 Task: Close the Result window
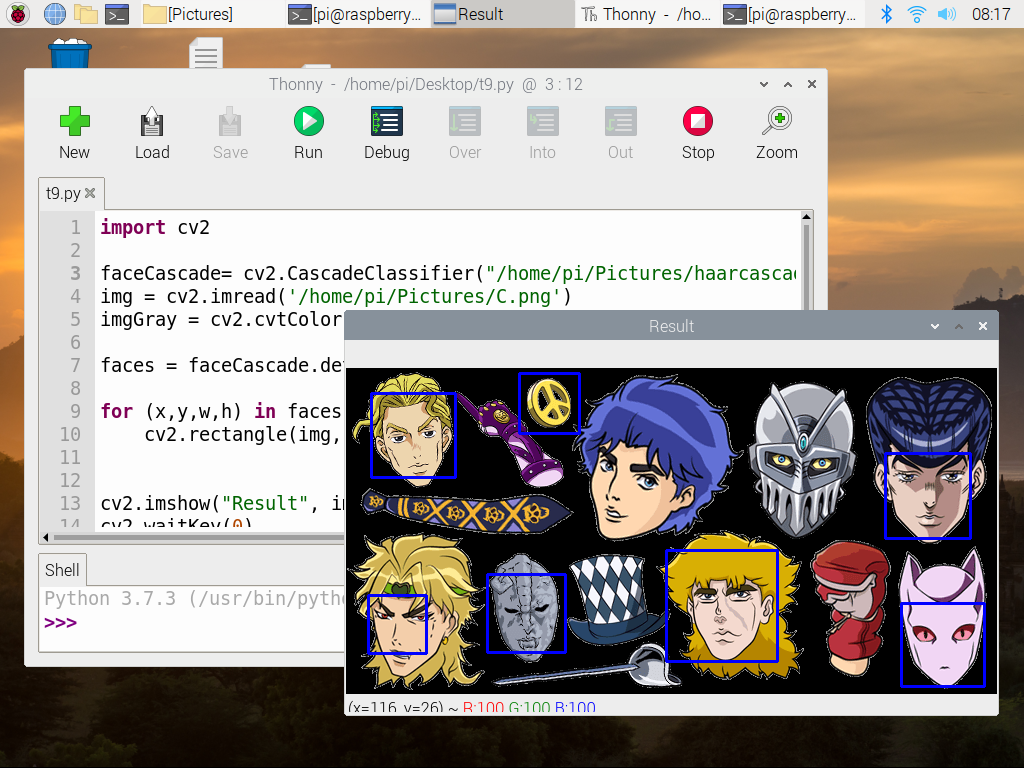coord(983,326)
